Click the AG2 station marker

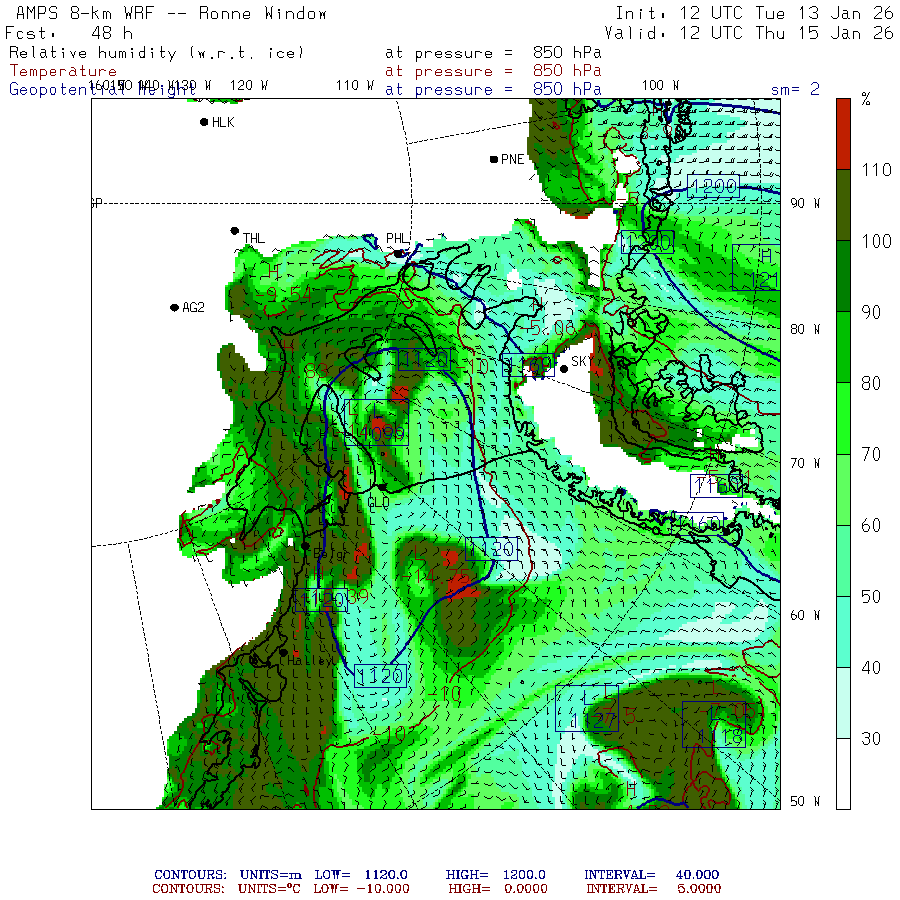tap(174, 308)
